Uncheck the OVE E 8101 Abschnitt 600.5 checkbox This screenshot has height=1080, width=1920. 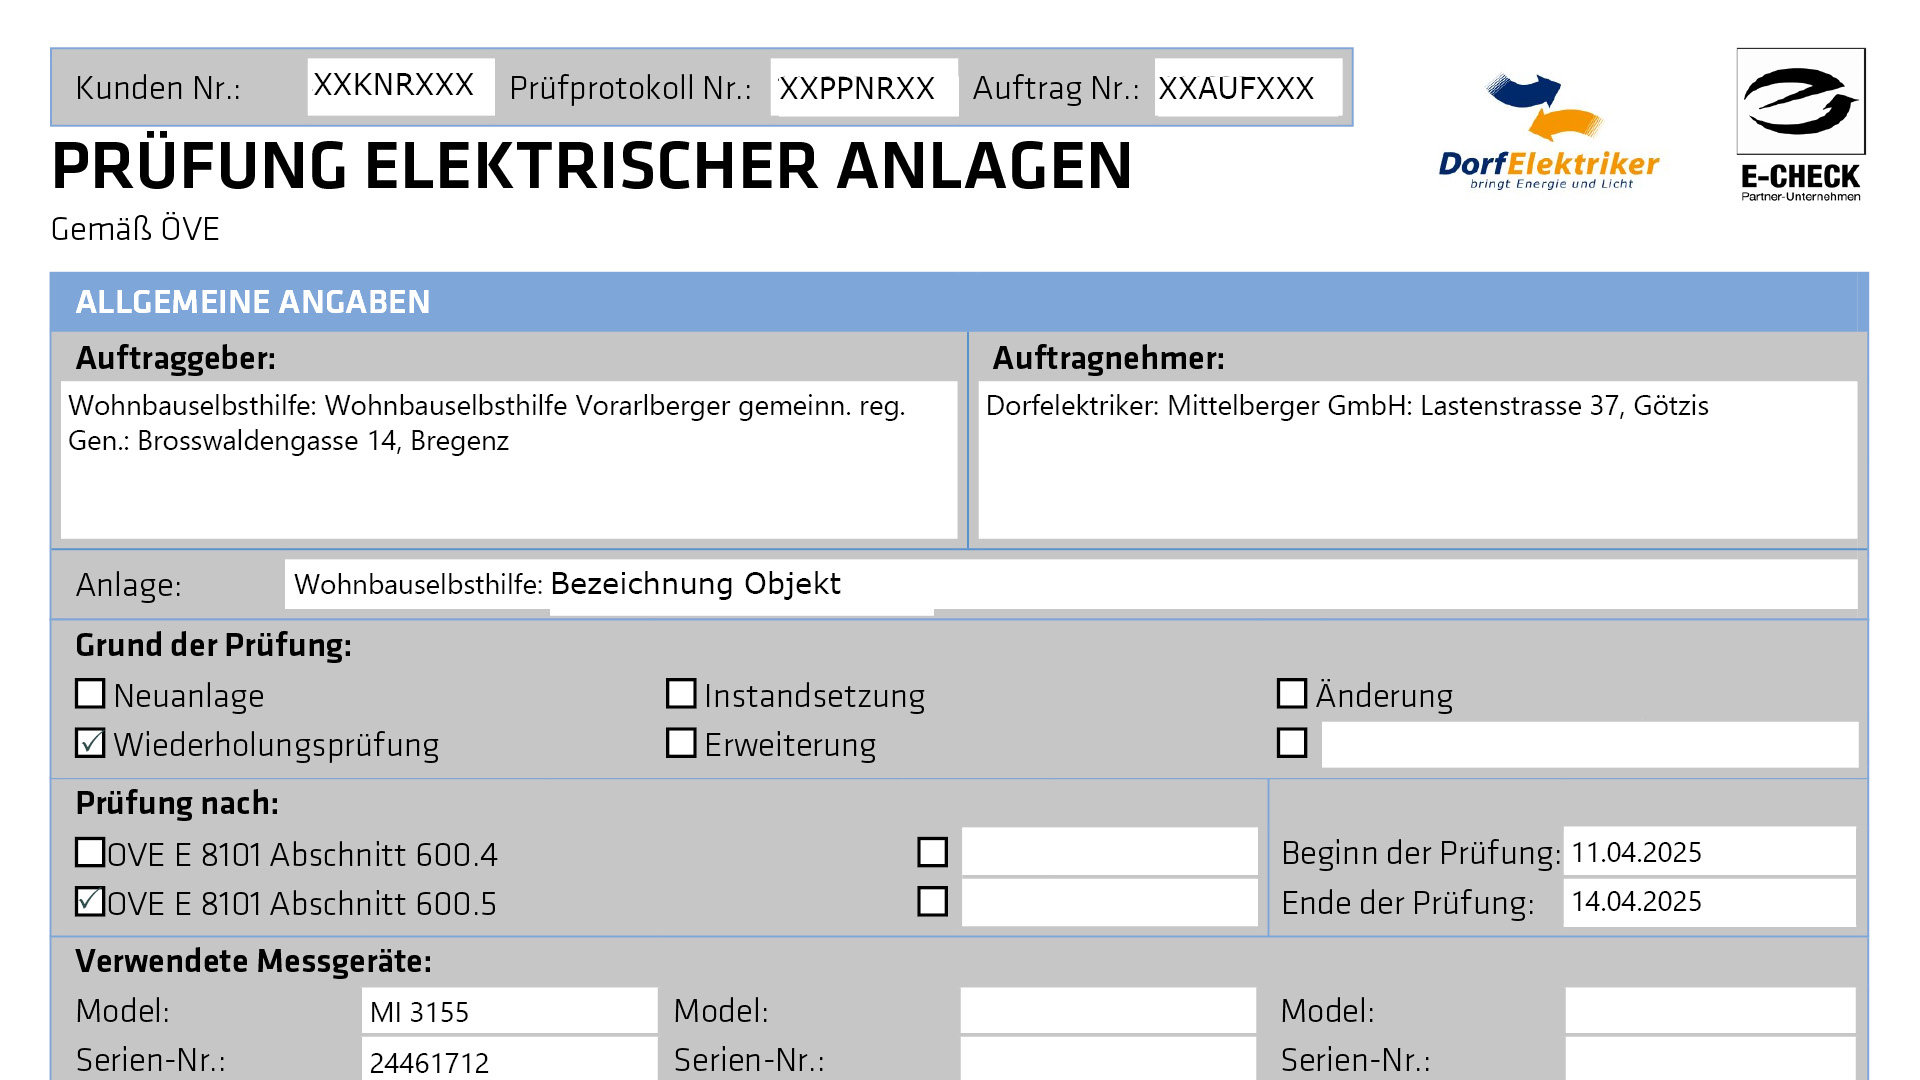pos(89,901)
